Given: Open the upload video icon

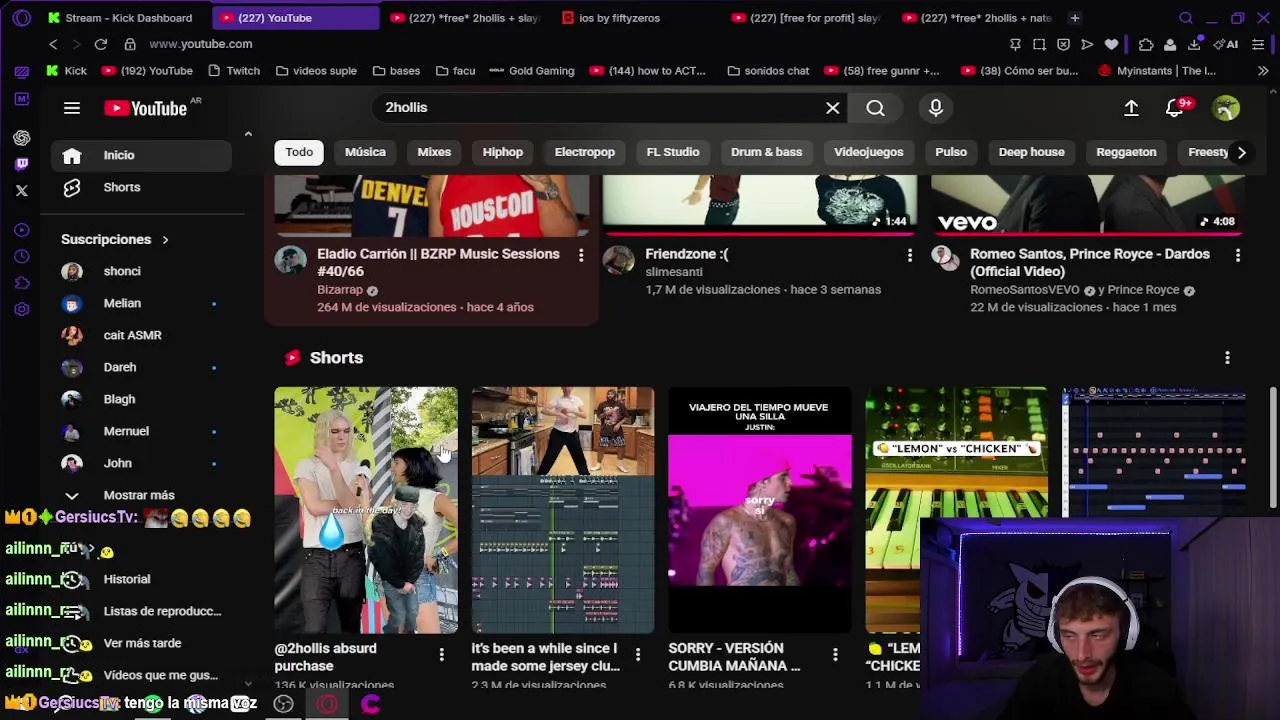Looking at the screenshot, I should (1131, 108).
